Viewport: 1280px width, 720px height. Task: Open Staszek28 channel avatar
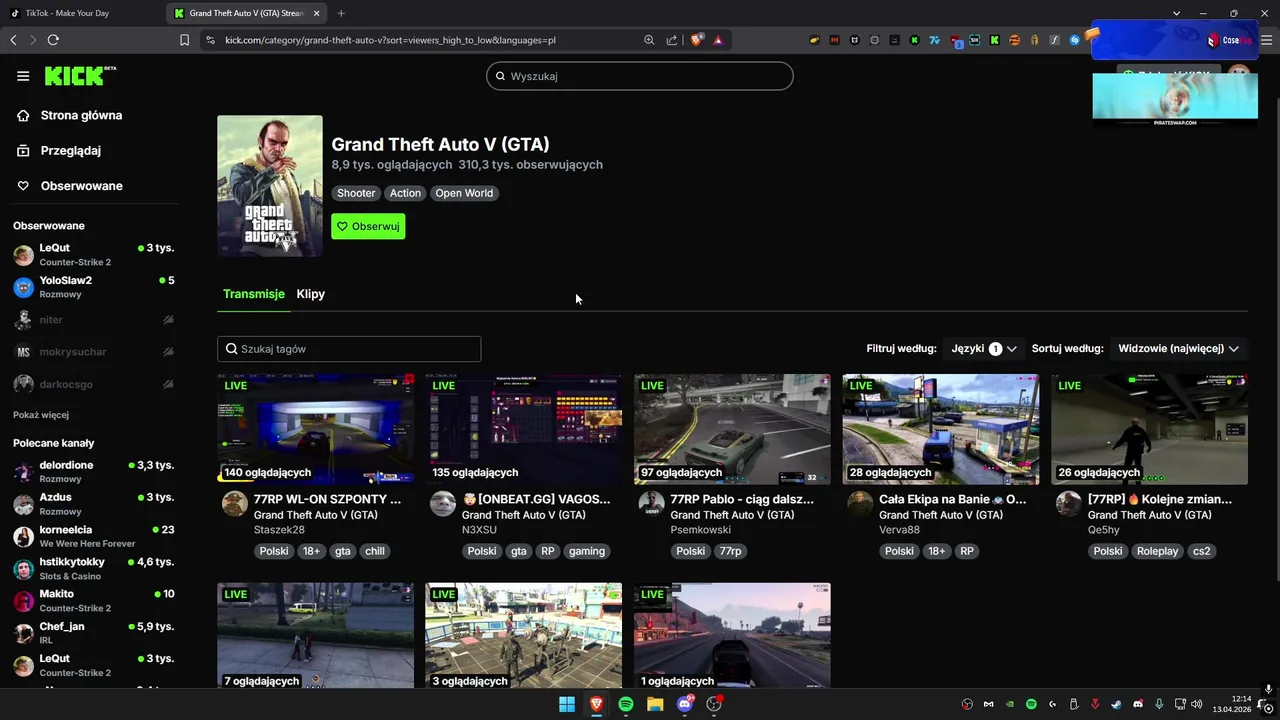pyautogui.click(x=234, y=503)
